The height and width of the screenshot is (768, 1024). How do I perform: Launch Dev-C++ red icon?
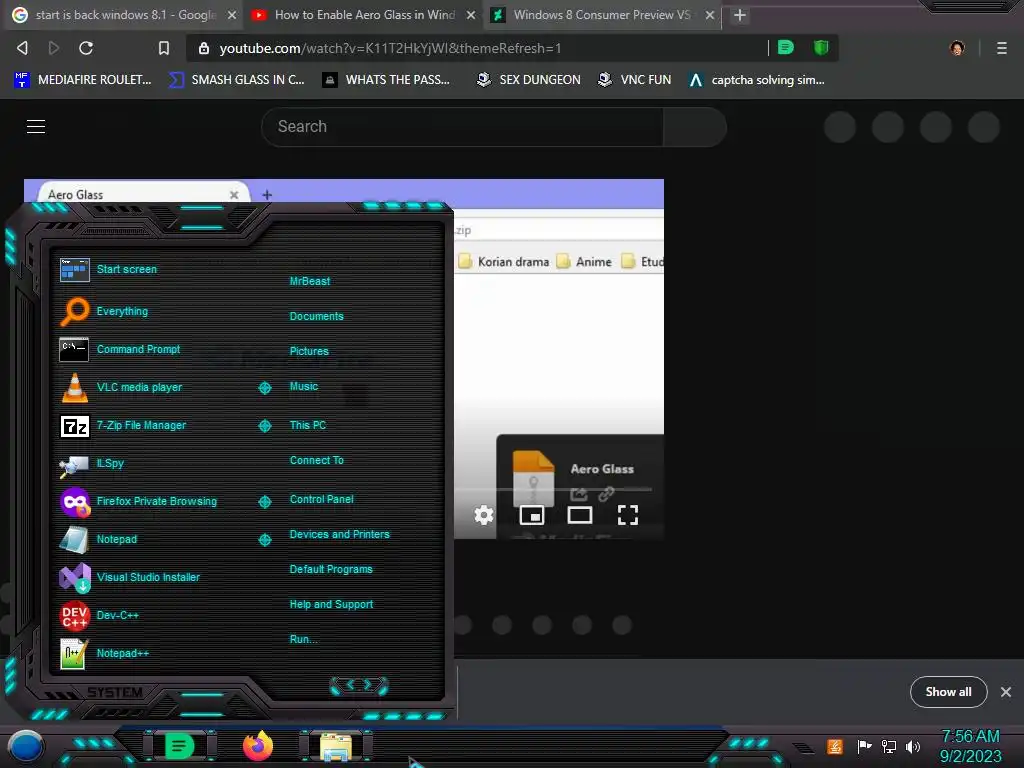74,615
